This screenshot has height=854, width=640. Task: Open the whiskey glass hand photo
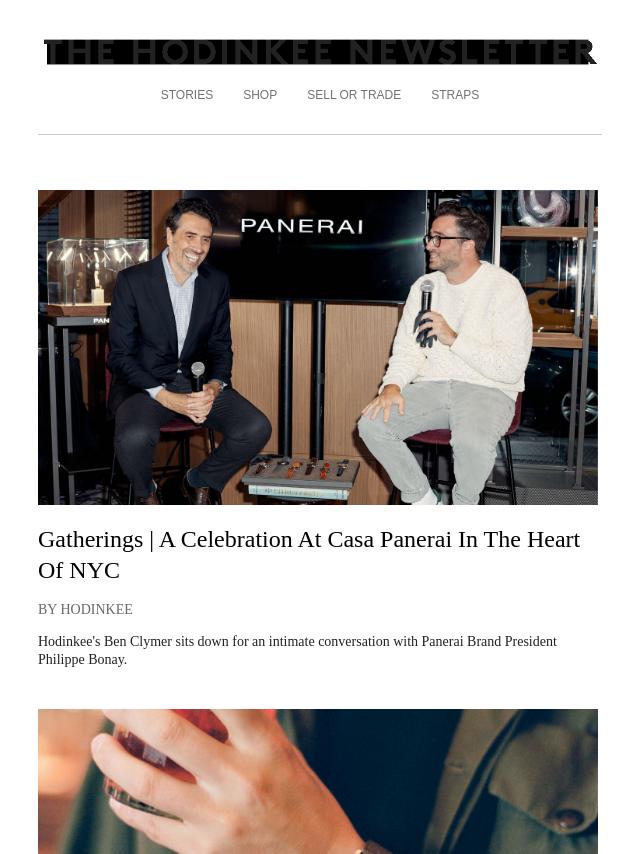[318, 782]
